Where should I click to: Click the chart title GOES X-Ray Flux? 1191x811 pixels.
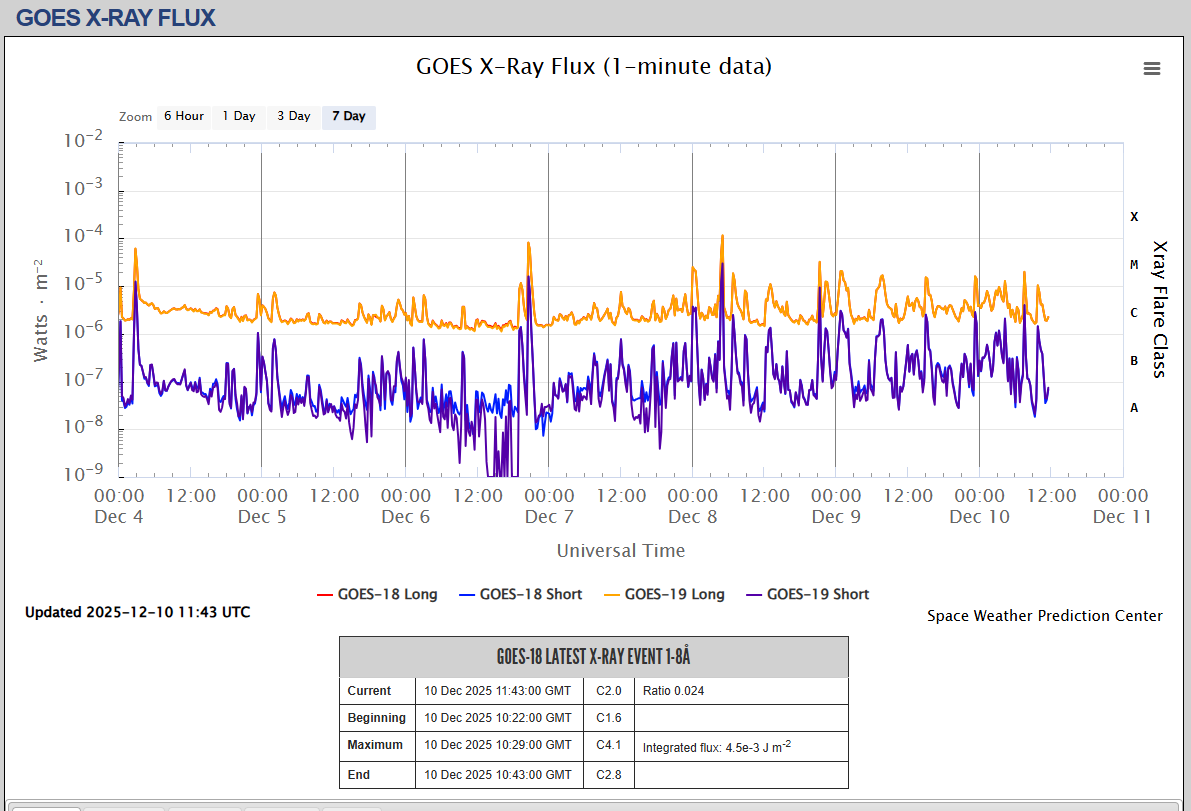(594, 66)
